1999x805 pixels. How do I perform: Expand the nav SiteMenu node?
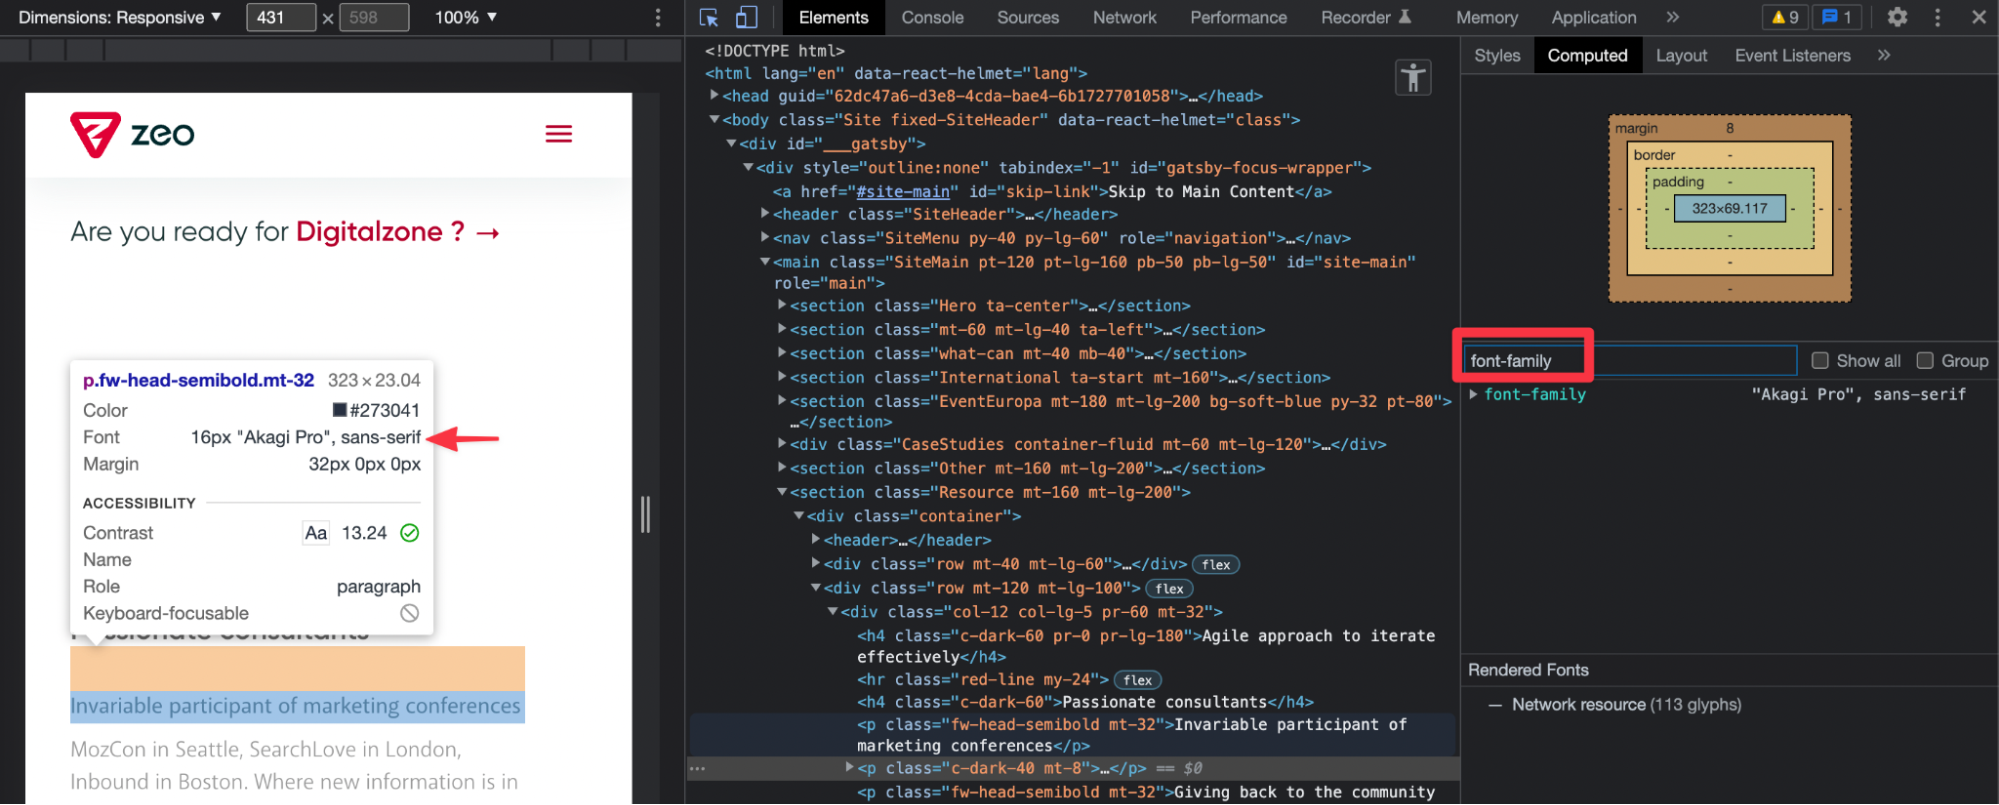(765, 238)
